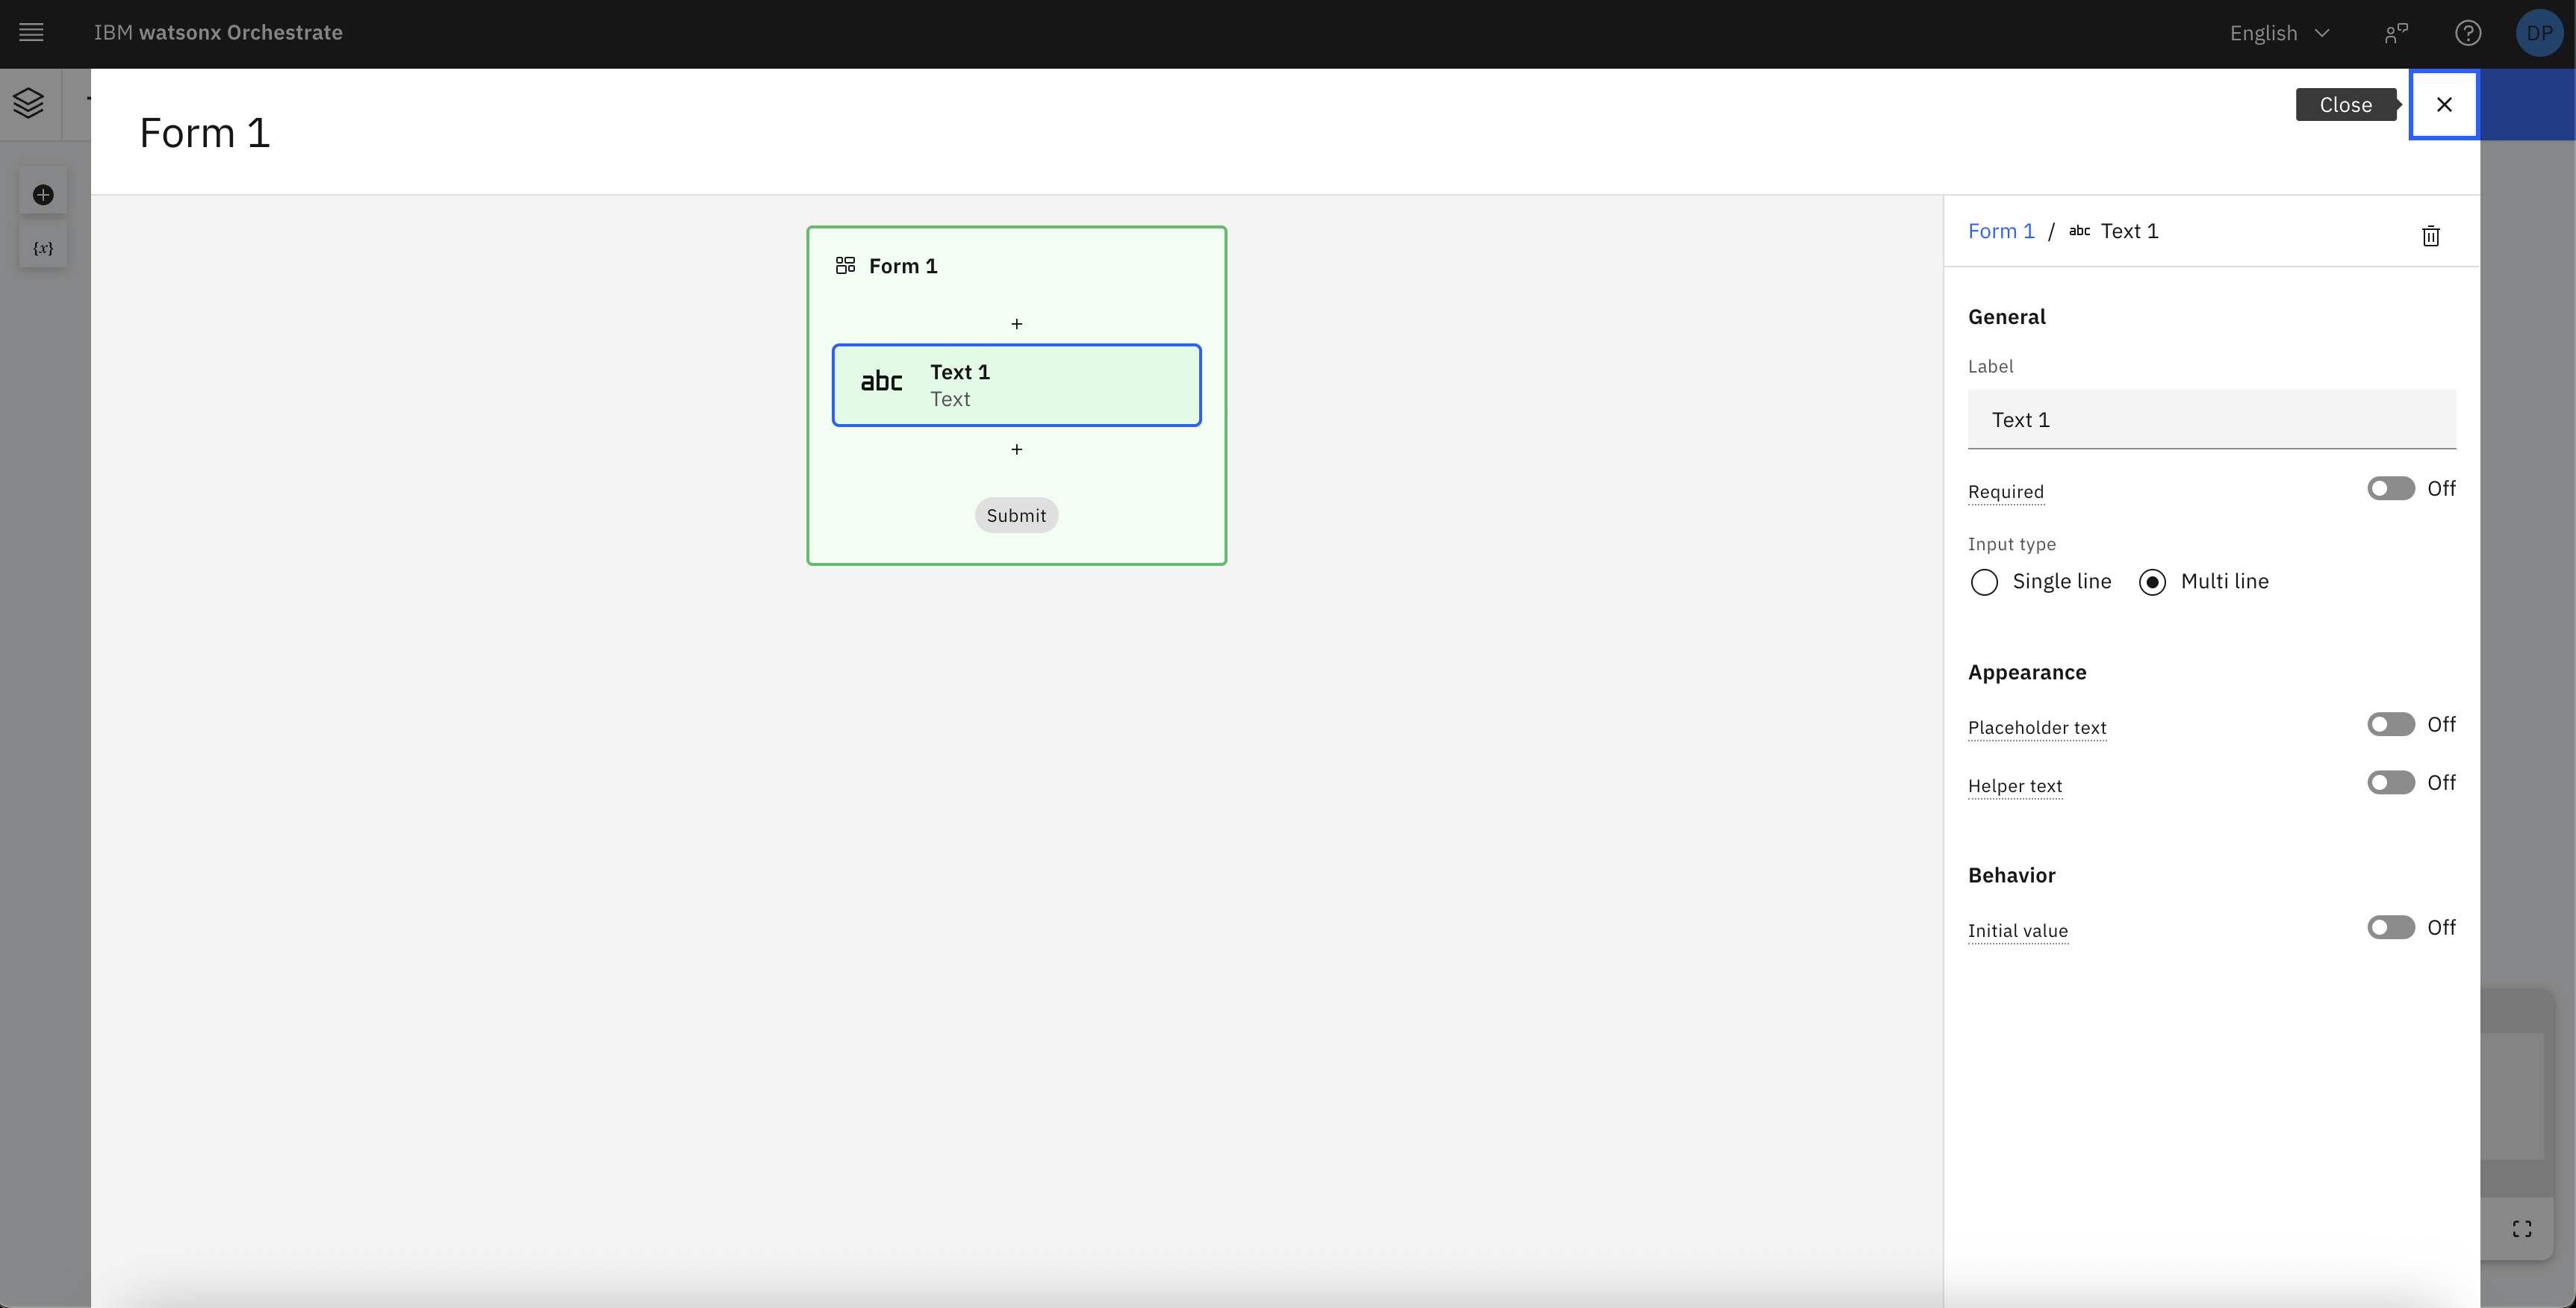This screenshot has height=1308, width=2576.
Task: Add a field above Text 1
Action: point(1016,324)
